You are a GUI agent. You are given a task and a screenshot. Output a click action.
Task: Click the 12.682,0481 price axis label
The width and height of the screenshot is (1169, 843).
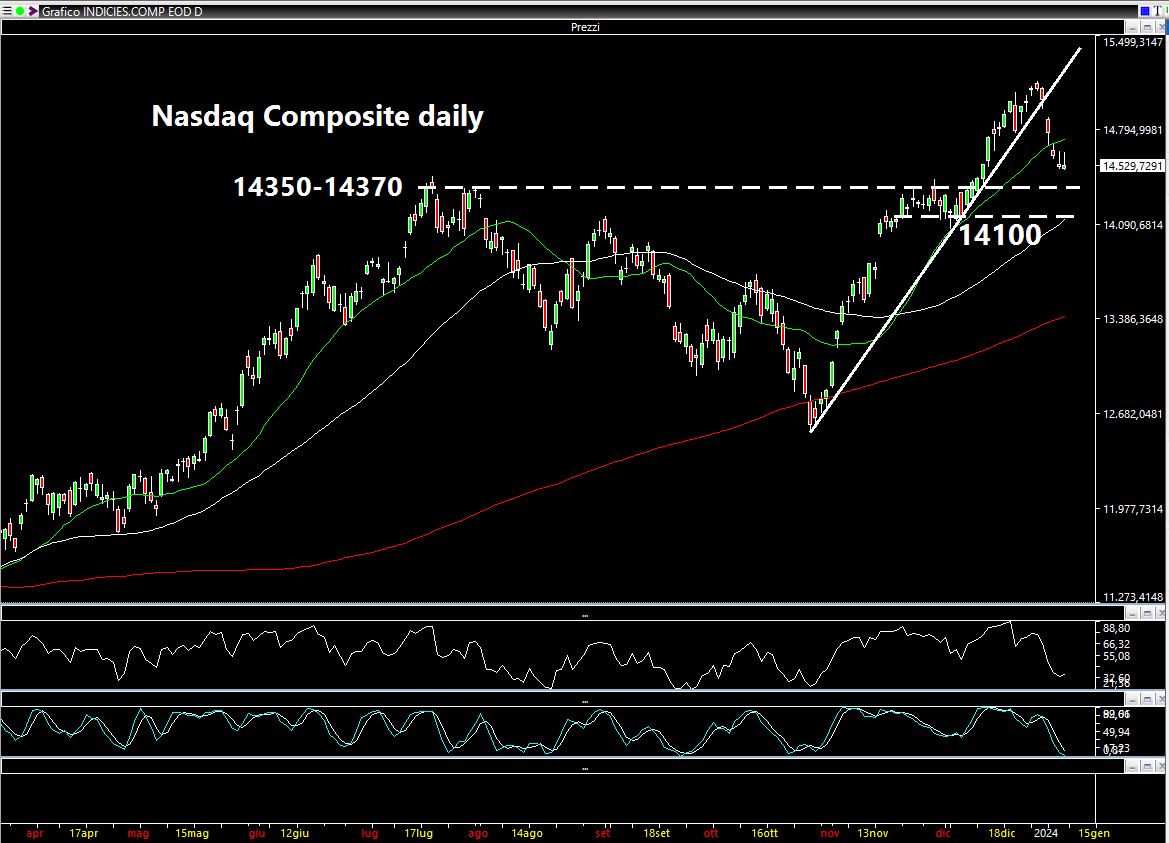[x=1132, y=414]
